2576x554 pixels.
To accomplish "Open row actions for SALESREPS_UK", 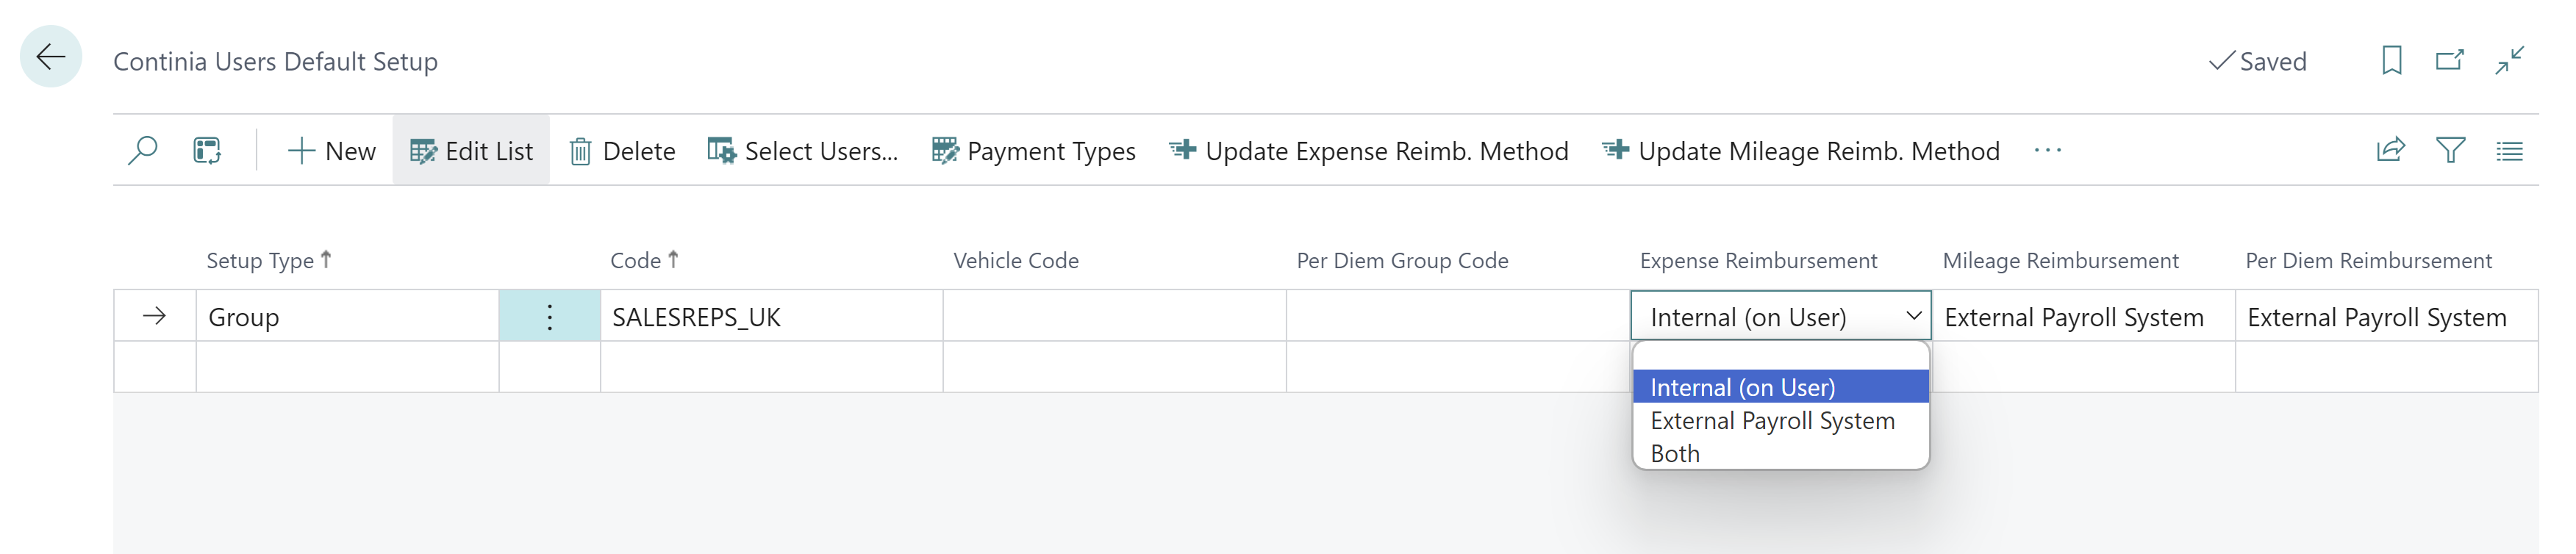I will coord(549,317).
